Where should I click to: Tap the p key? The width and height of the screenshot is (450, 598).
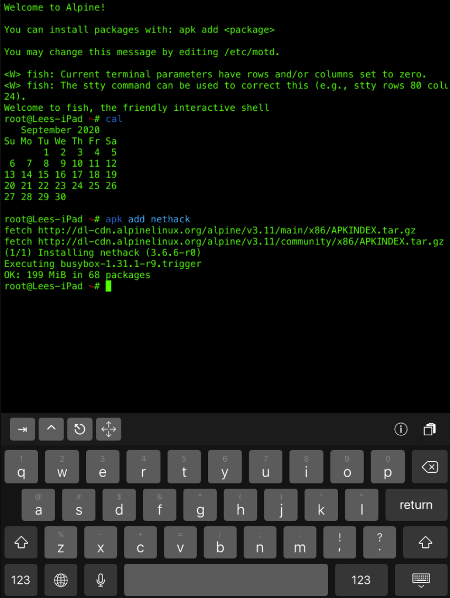click(387, 467)
